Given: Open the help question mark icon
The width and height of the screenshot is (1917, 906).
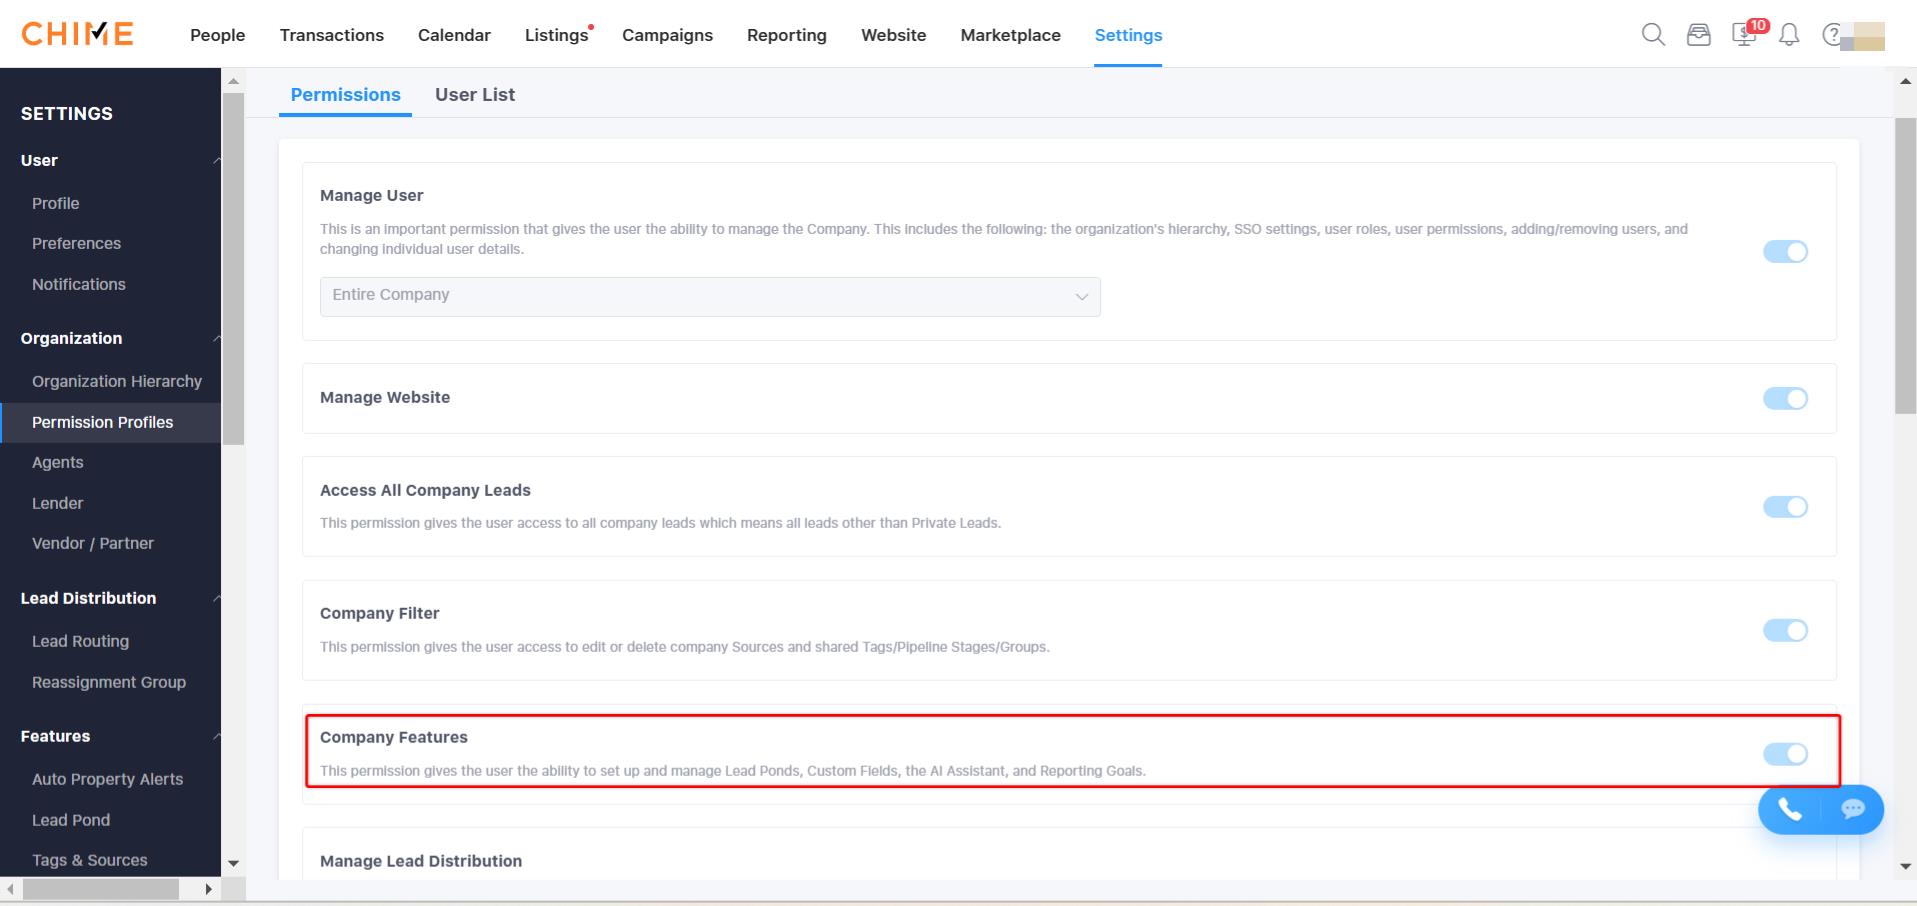Looking at the screenshot, I should tap(1831, 35).
